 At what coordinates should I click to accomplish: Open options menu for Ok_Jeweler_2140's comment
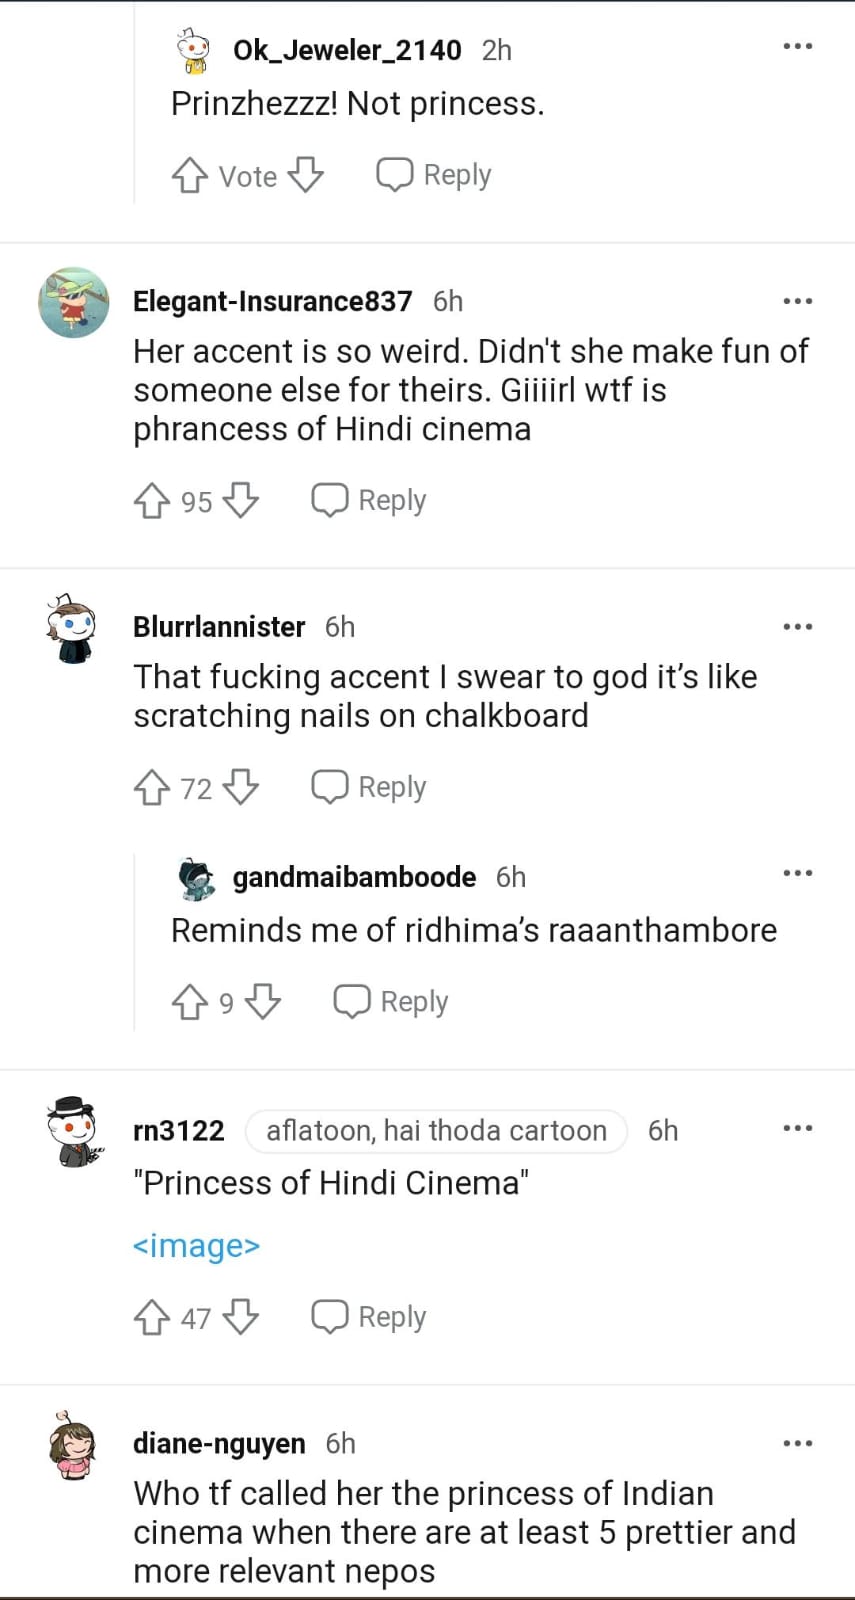[797, 46]
